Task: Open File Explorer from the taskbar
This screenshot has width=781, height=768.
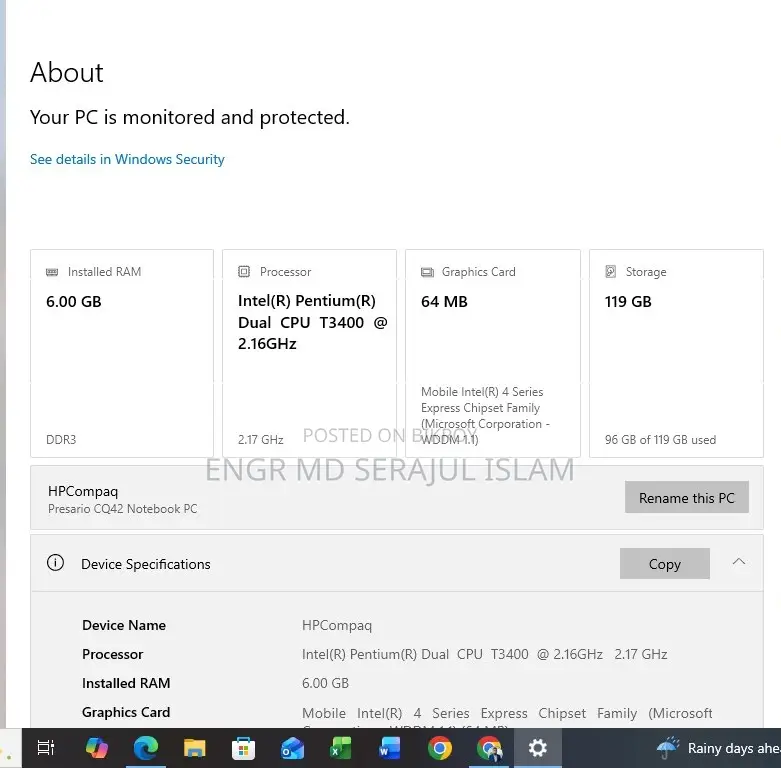Action: coord(194,748)
